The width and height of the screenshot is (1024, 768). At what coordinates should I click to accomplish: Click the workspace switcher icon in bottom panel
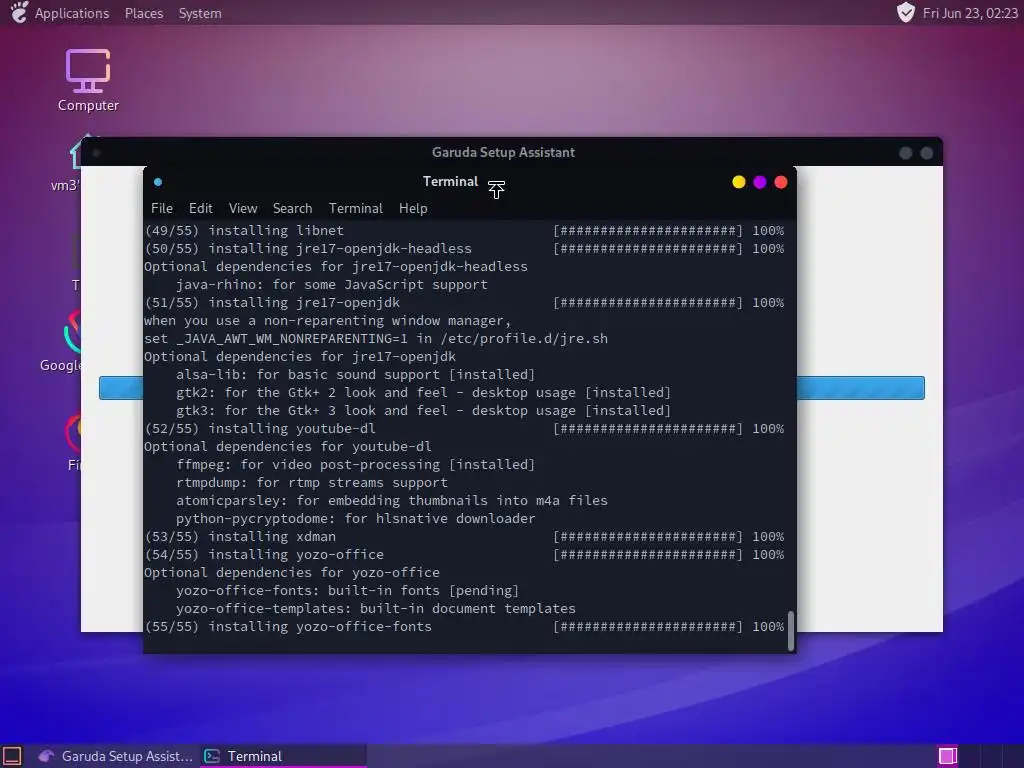[948, 756]
